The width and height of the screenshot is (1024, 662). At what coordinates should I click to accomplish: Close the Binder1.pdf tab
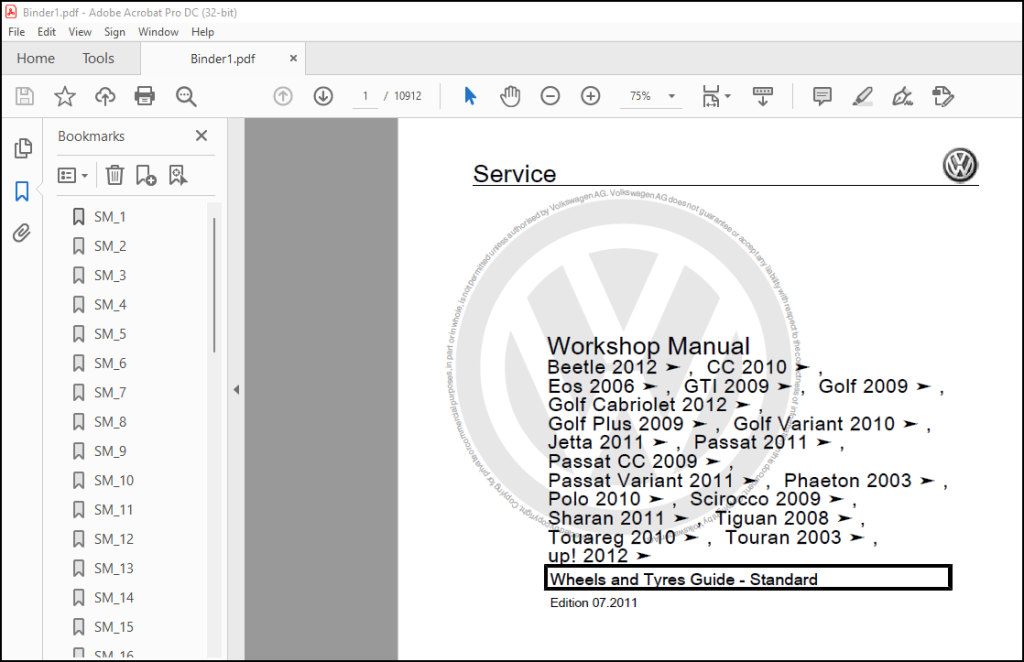(x=293, y=58)
